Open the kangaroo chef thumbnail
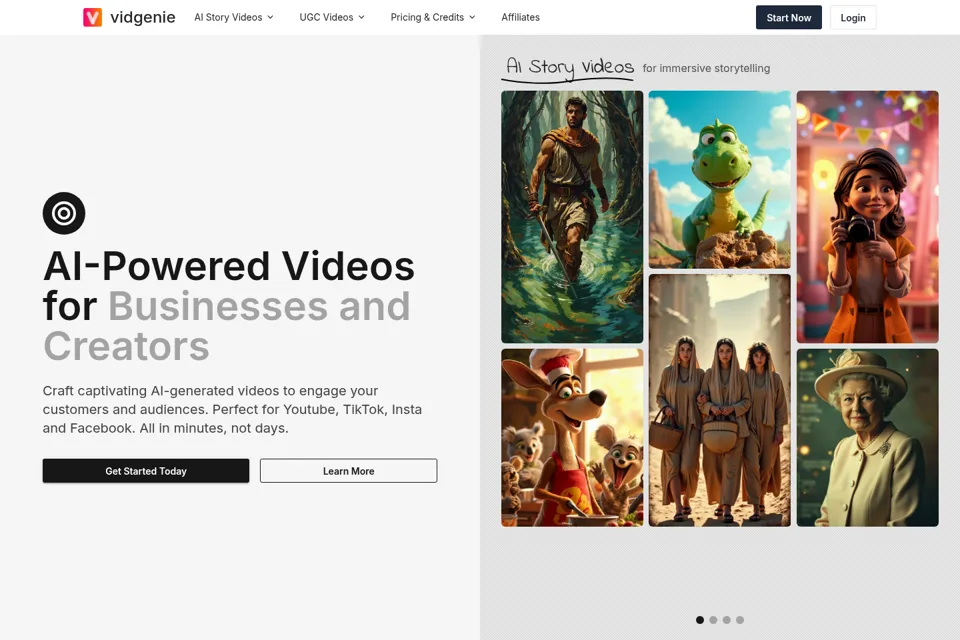This screenshot has width=960, height=640. point(572,438)
